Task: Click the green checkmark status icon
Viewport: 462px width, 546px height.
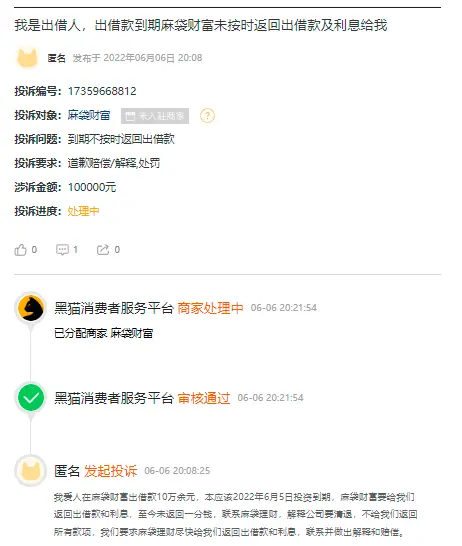Action: click(x=31, y=397)
